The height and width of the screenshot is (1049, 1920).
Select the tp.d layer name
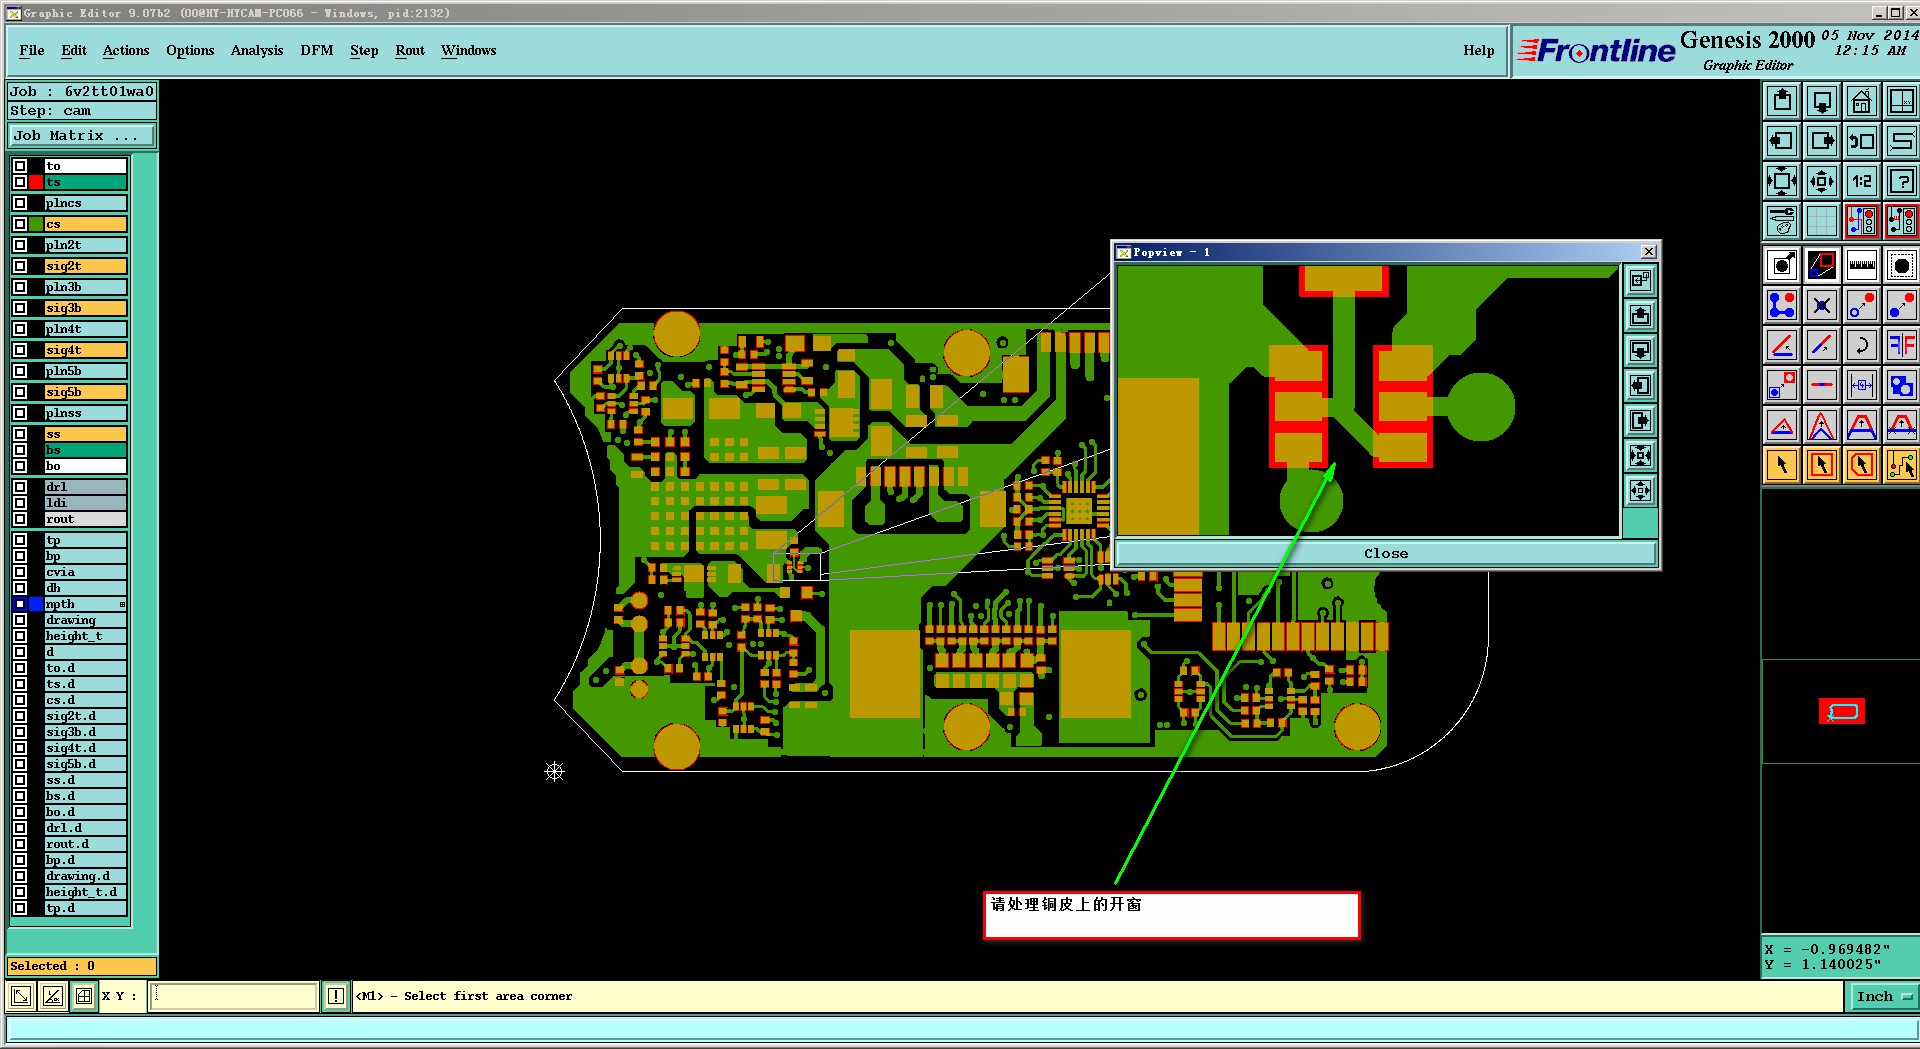tap(86, 908)
